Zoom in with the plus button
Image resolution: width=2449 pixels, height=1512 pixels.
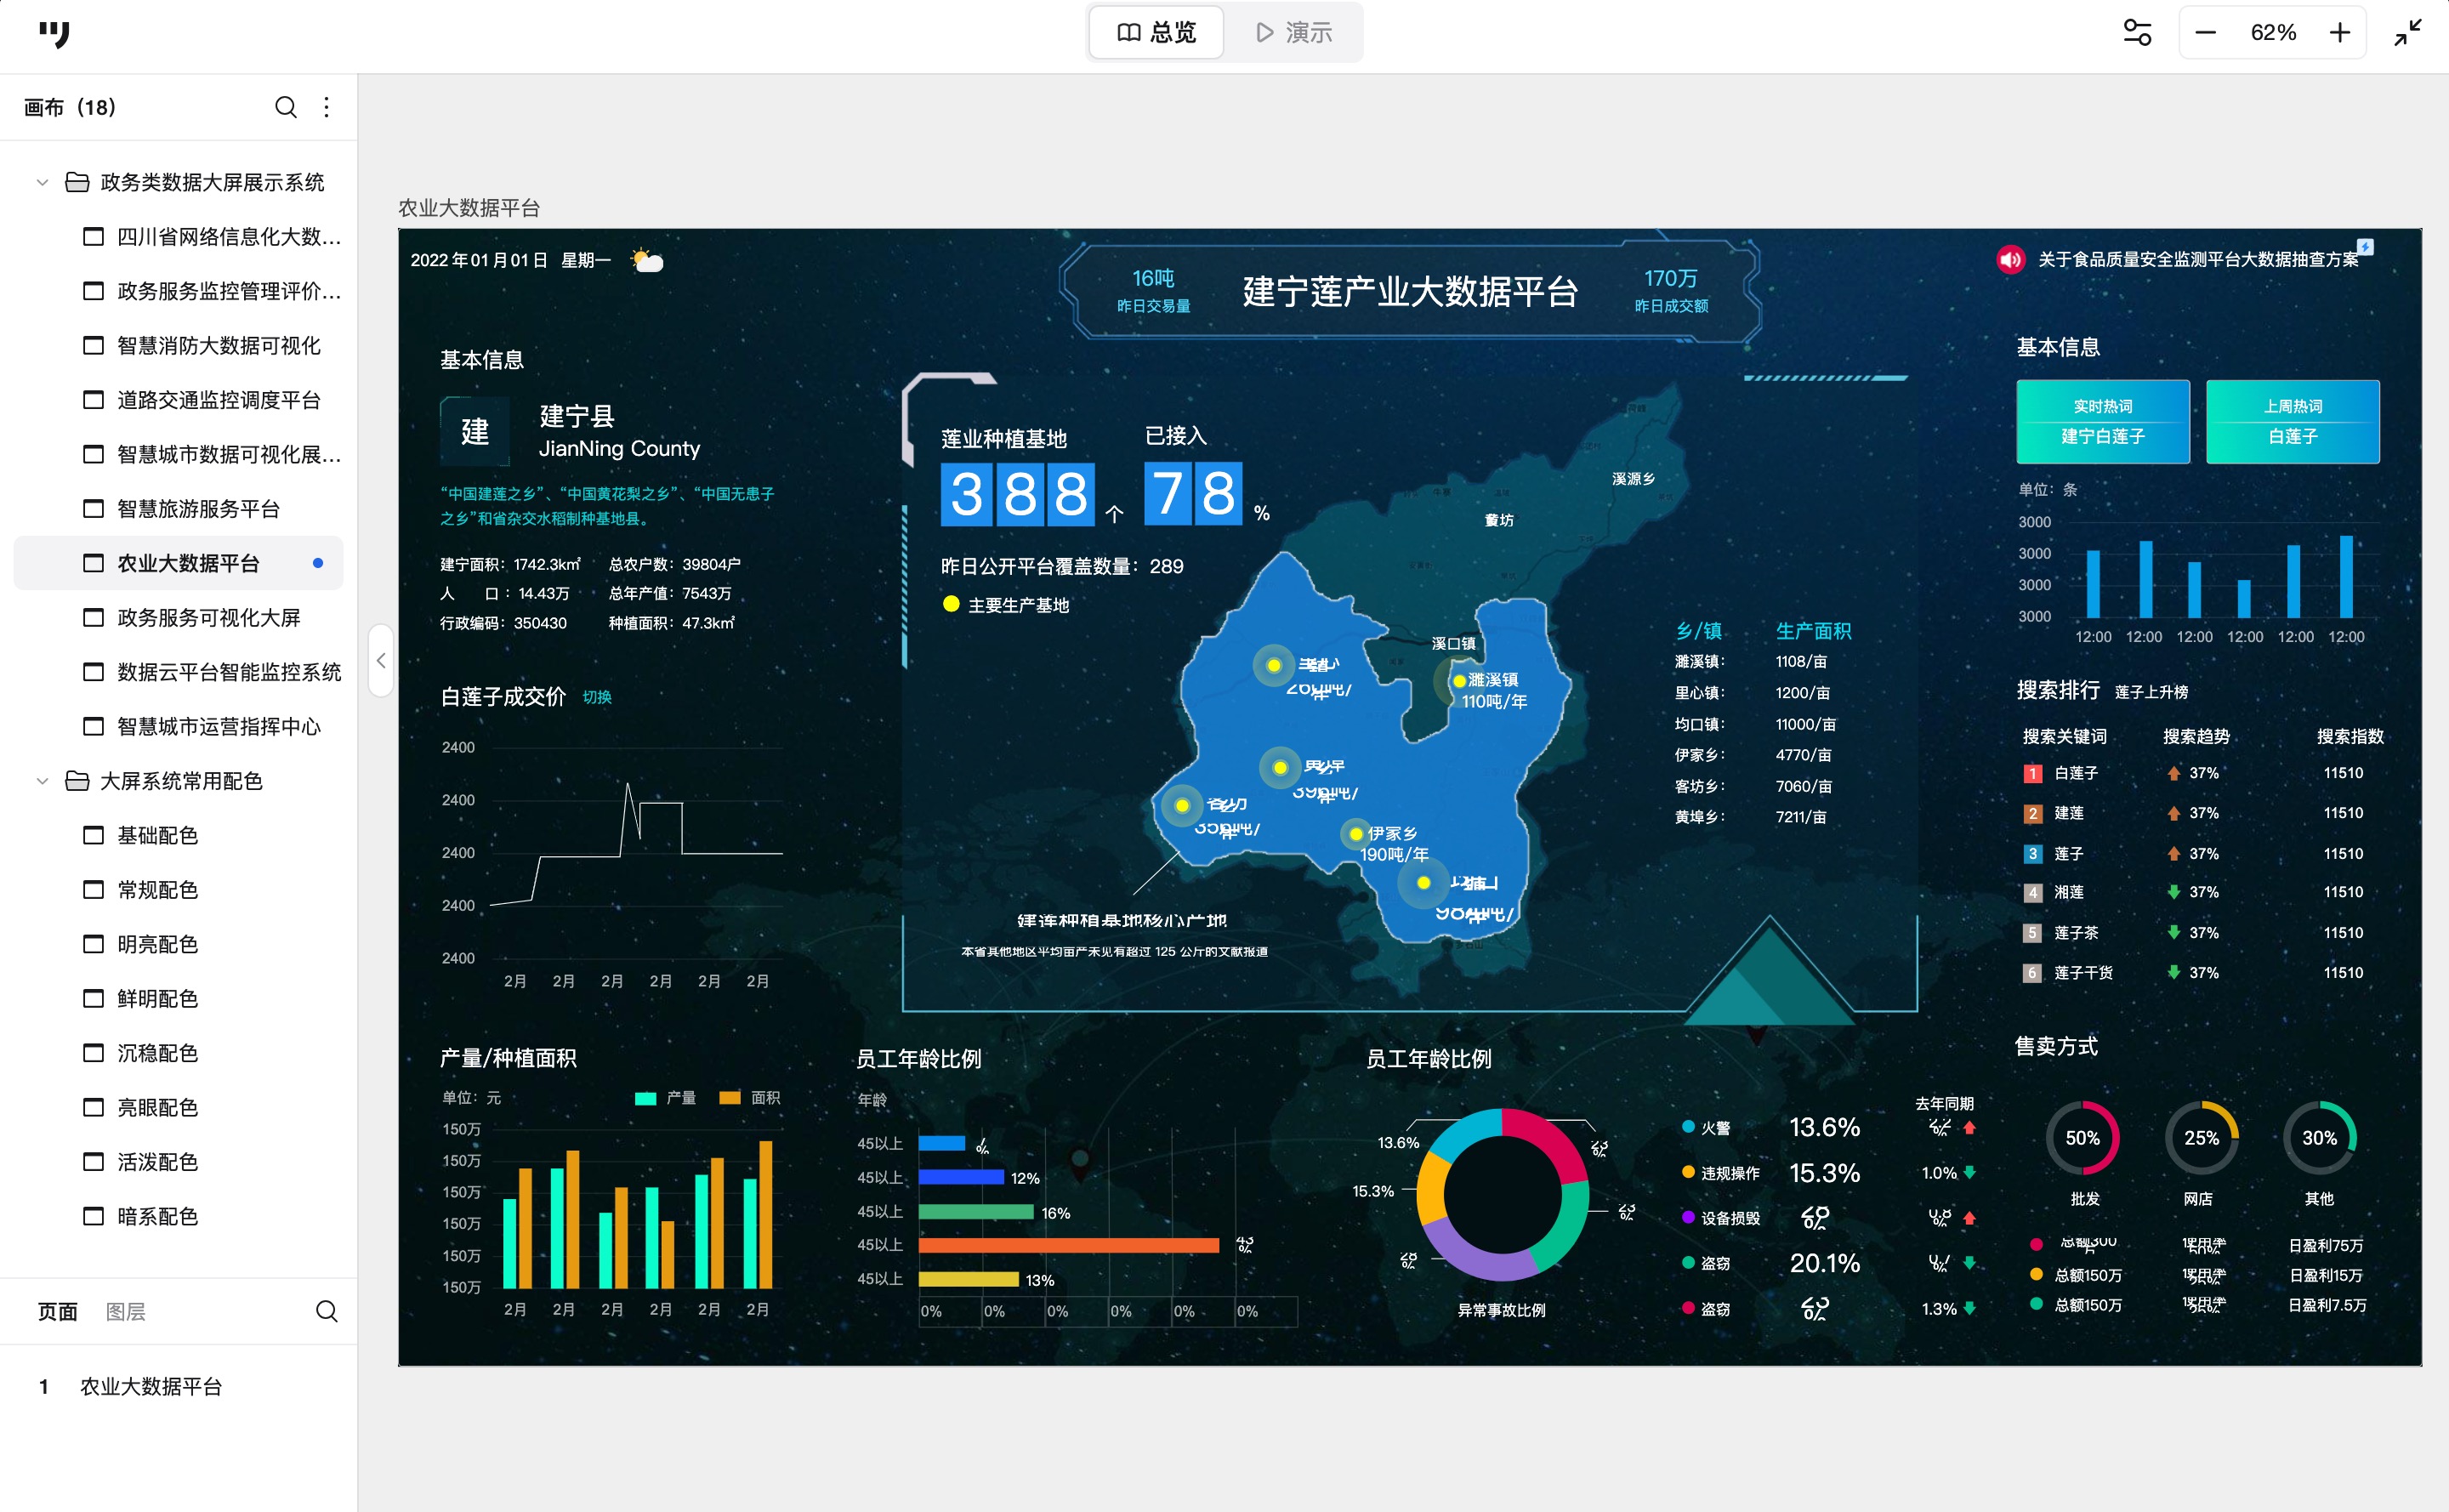click(2339, 33)
